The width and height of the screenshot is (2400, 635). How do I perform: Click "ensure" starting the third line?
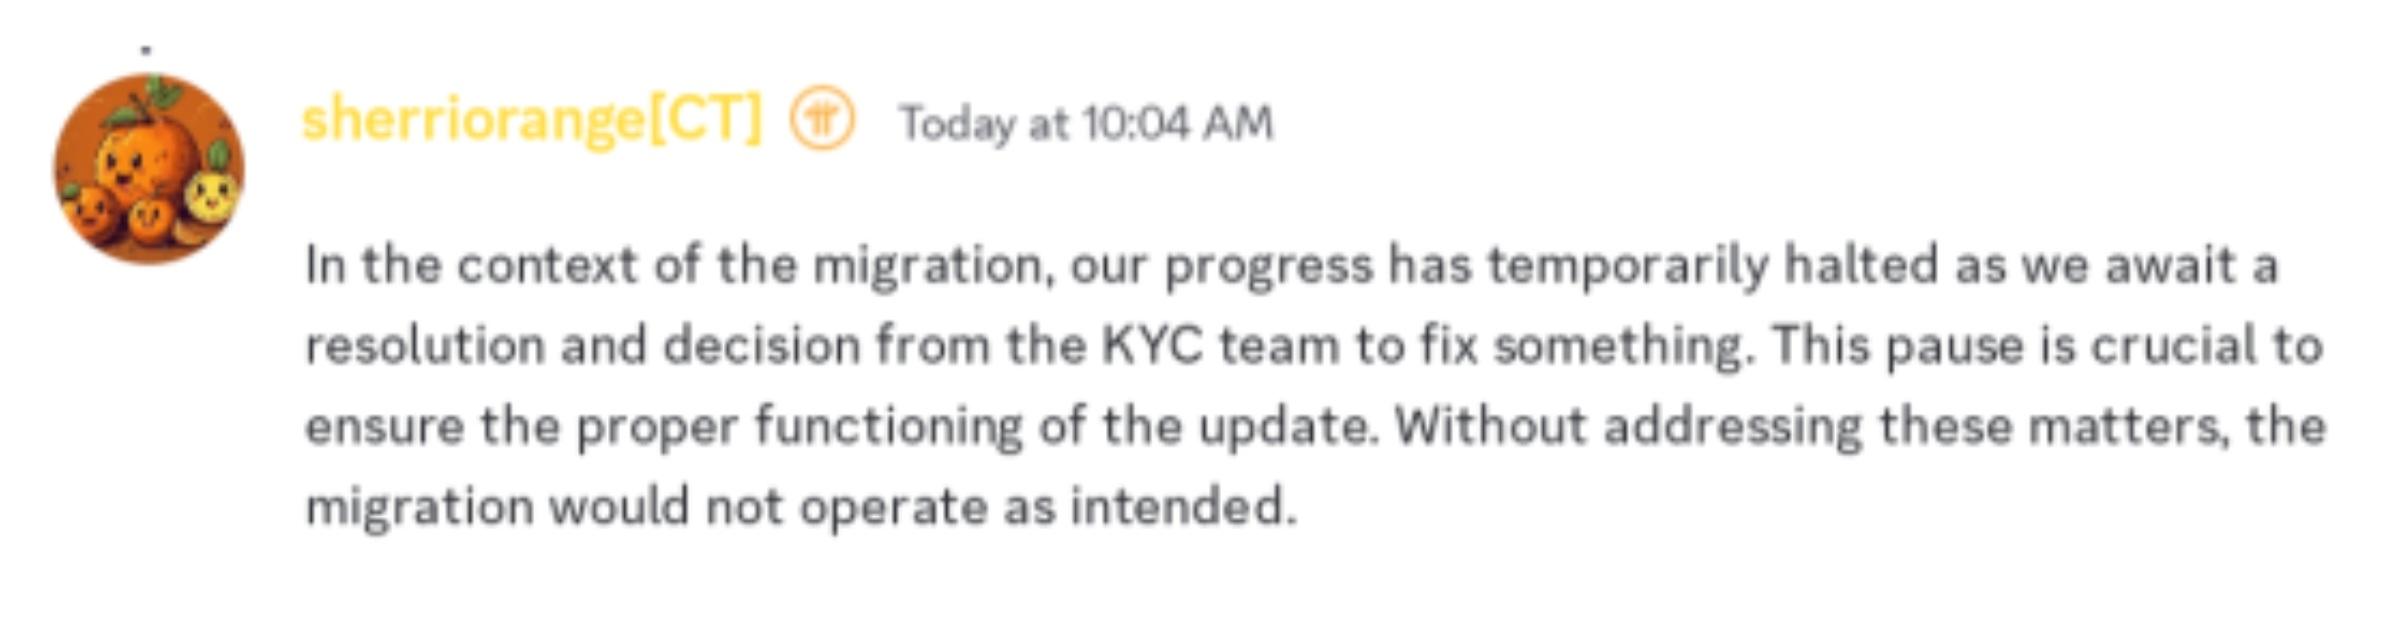[x=384, y=426]
